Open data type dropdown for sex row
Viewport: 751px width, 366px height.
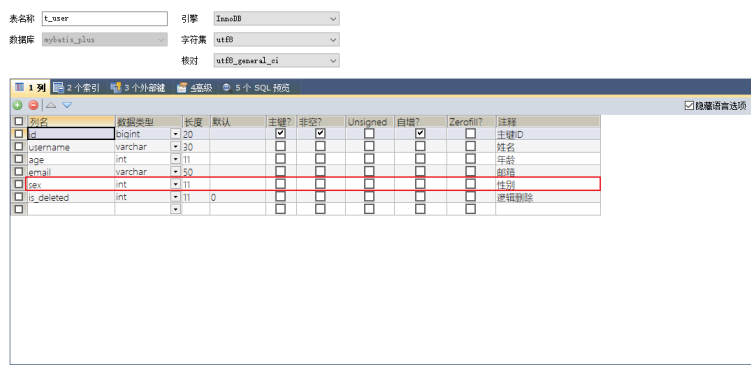coord(175,183)
